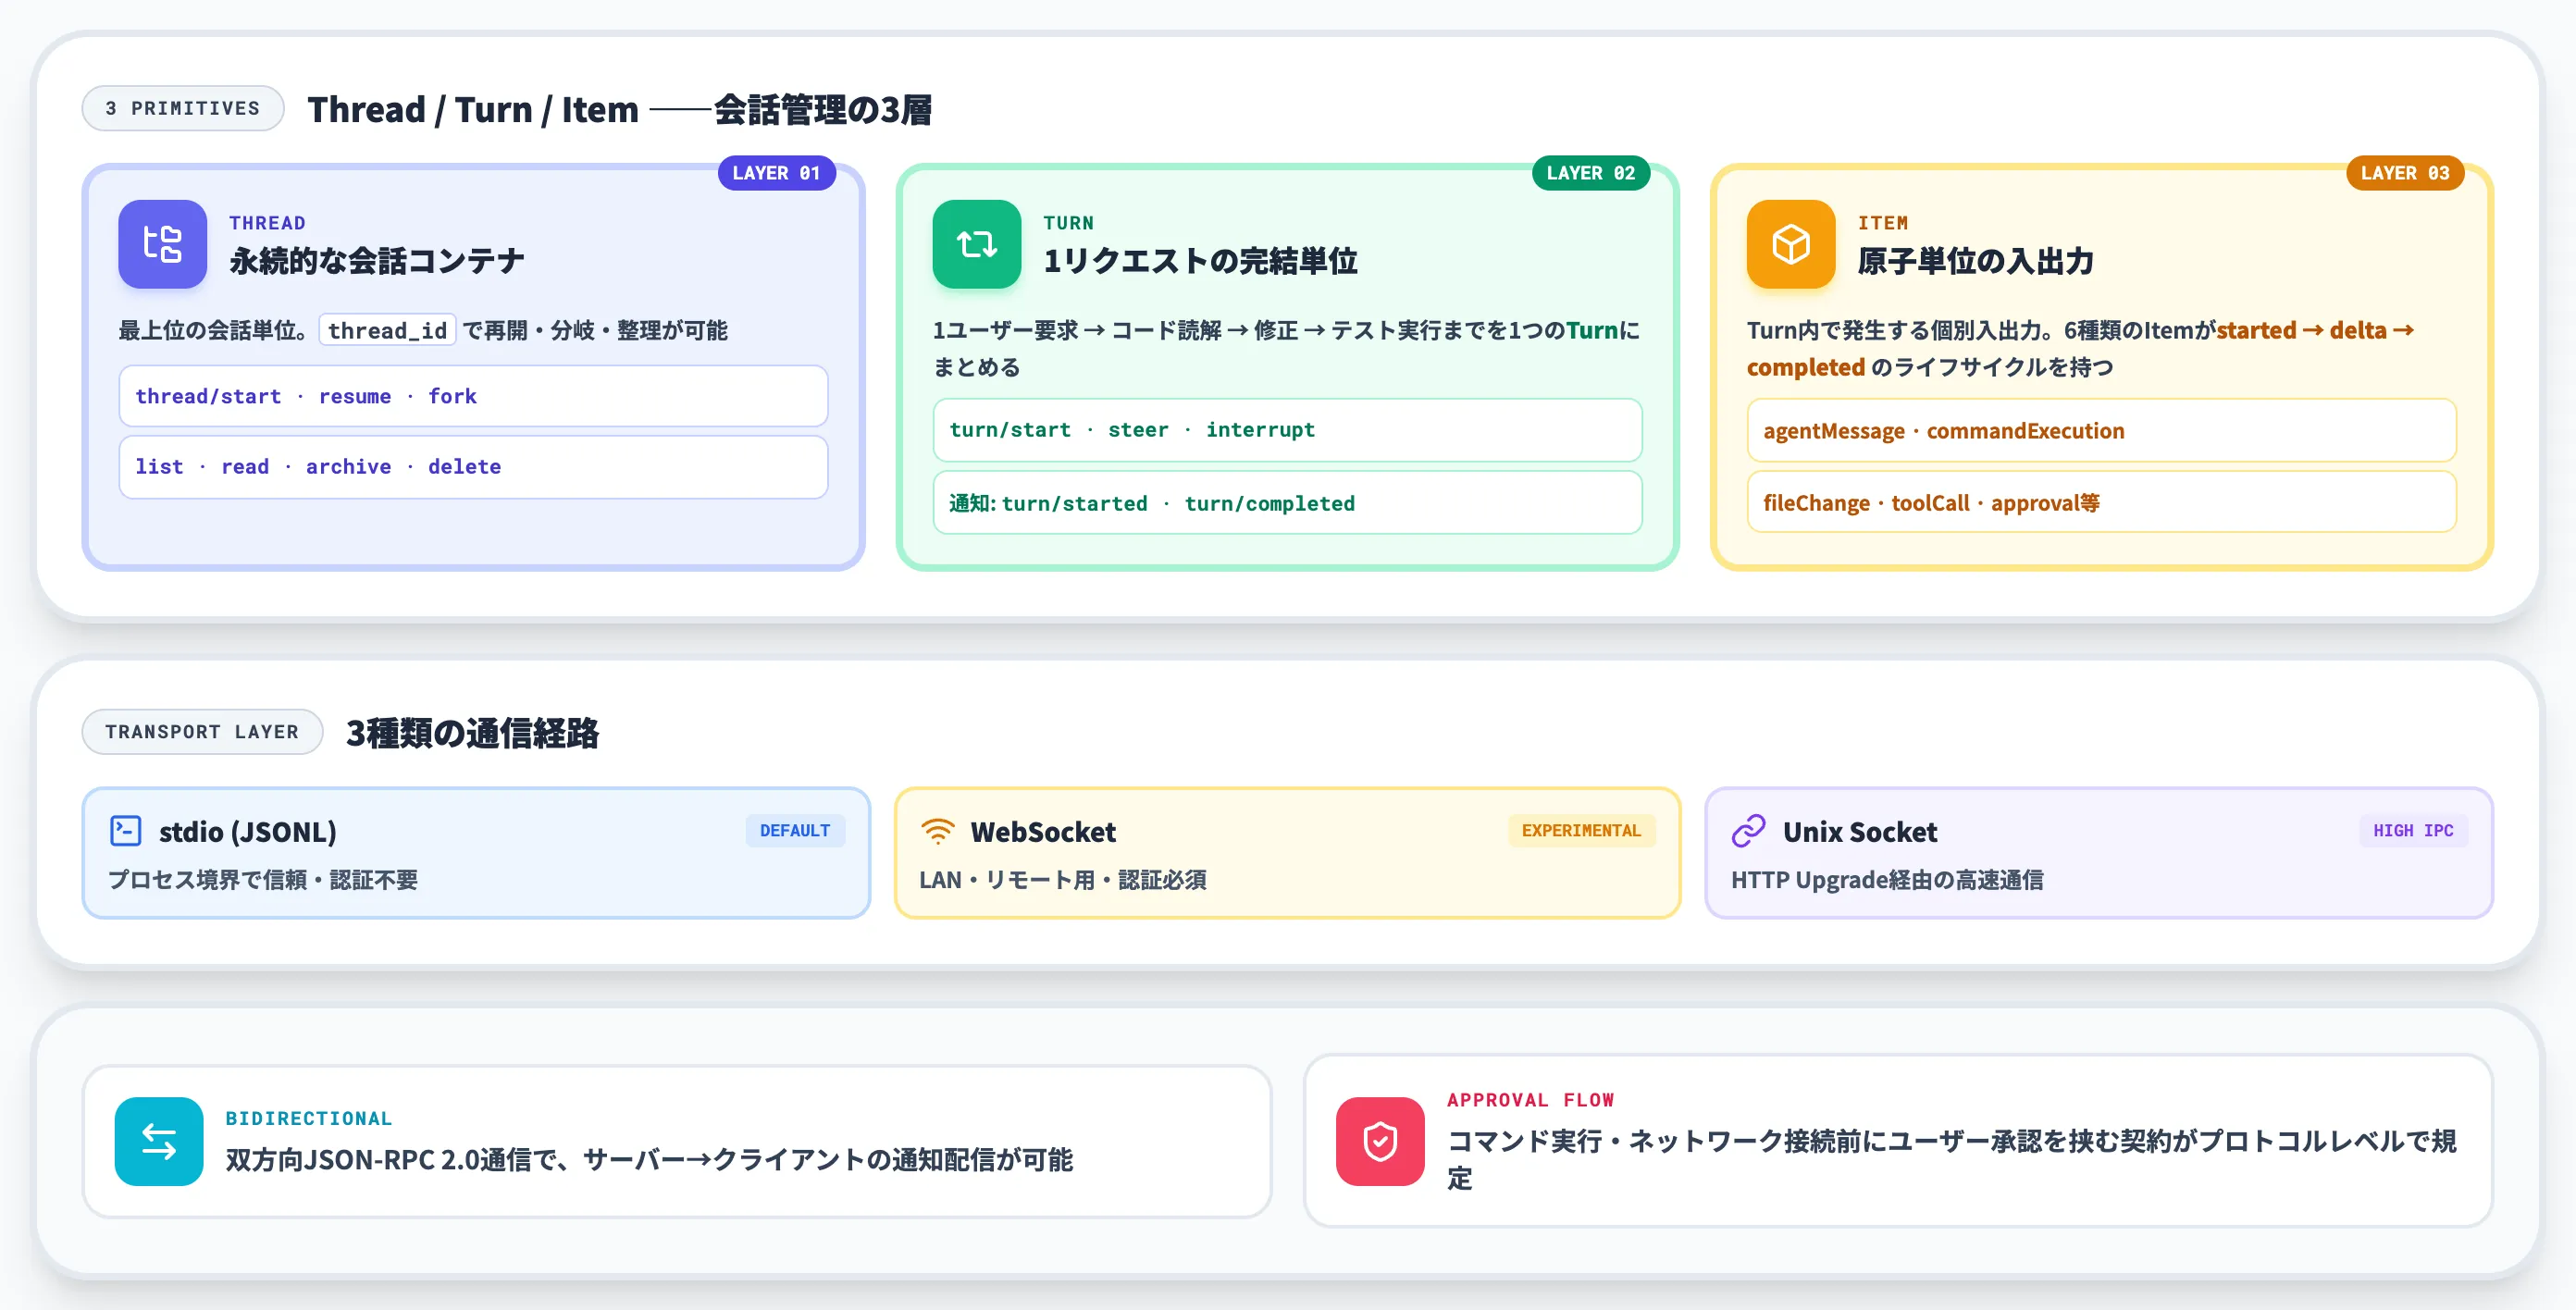
Task: Click the 'stdio (JSONL)' card title
Action: [248, 831]
